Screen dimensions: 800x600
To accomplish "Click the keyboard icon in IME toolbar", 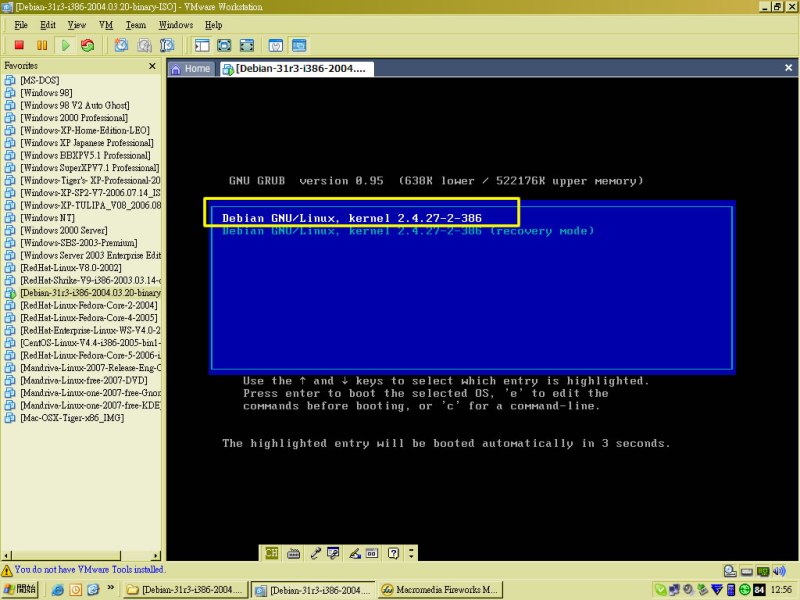I will pyautogui.click(x=293, y=554).
